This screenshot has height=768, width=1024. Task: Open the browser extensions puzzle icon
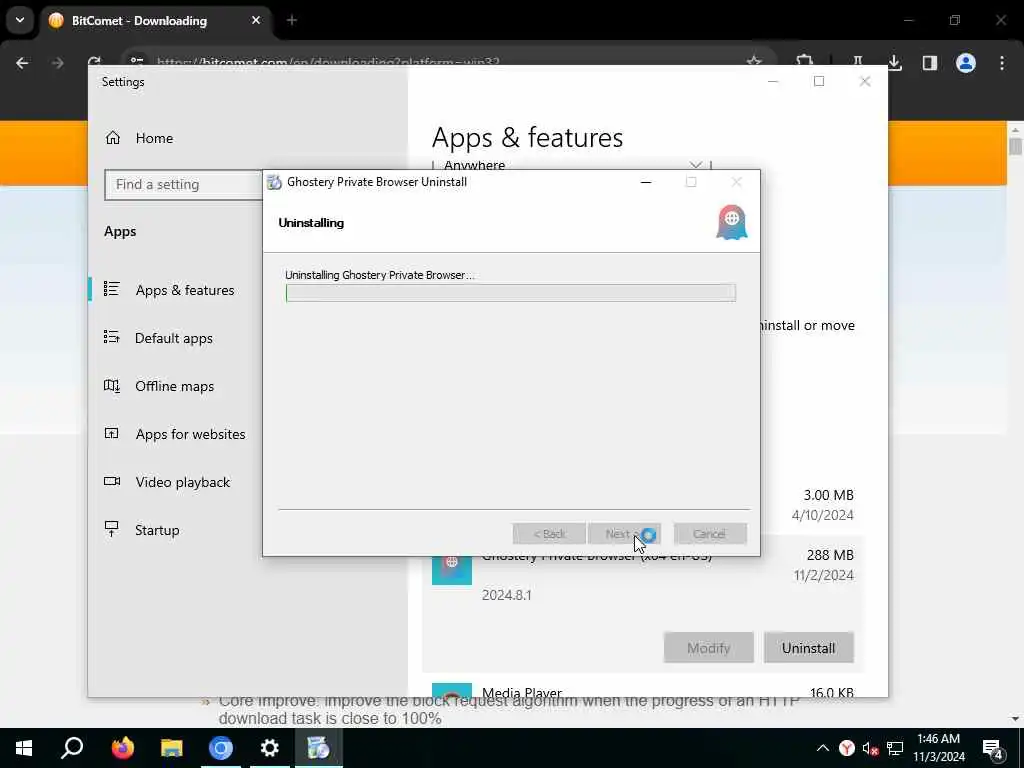coord(805,63)
